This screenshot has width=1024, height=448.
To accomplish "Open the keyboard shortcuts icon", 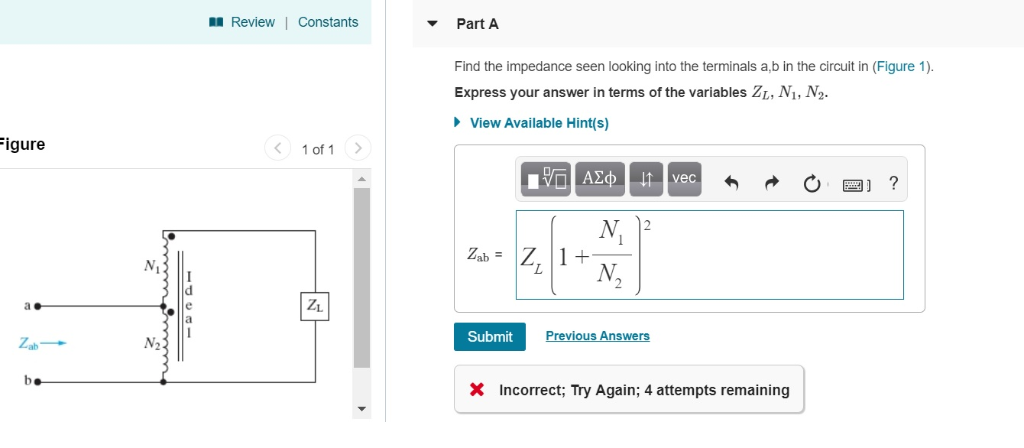I will pyautogui.click(x=856, y=186).
